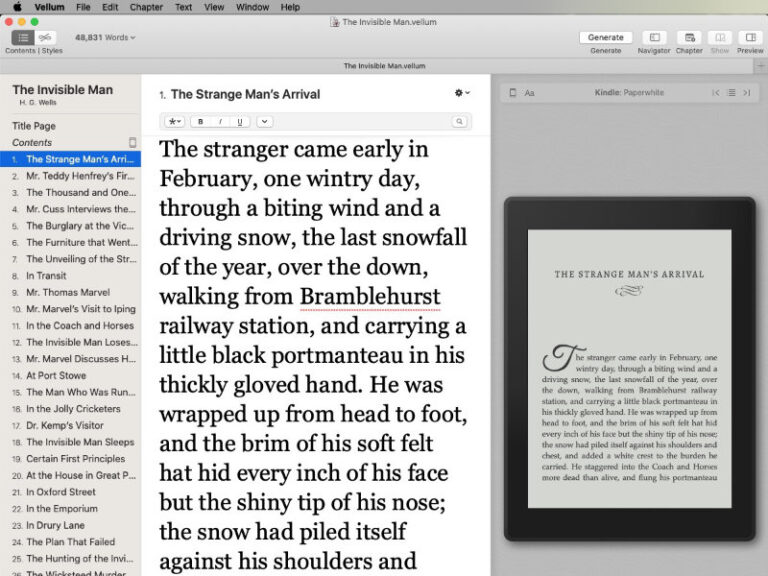This screenshot has width=768, height=576.
Task: Switch to Styles view icon
Action: pyautogui.click(x=45, y=38)
